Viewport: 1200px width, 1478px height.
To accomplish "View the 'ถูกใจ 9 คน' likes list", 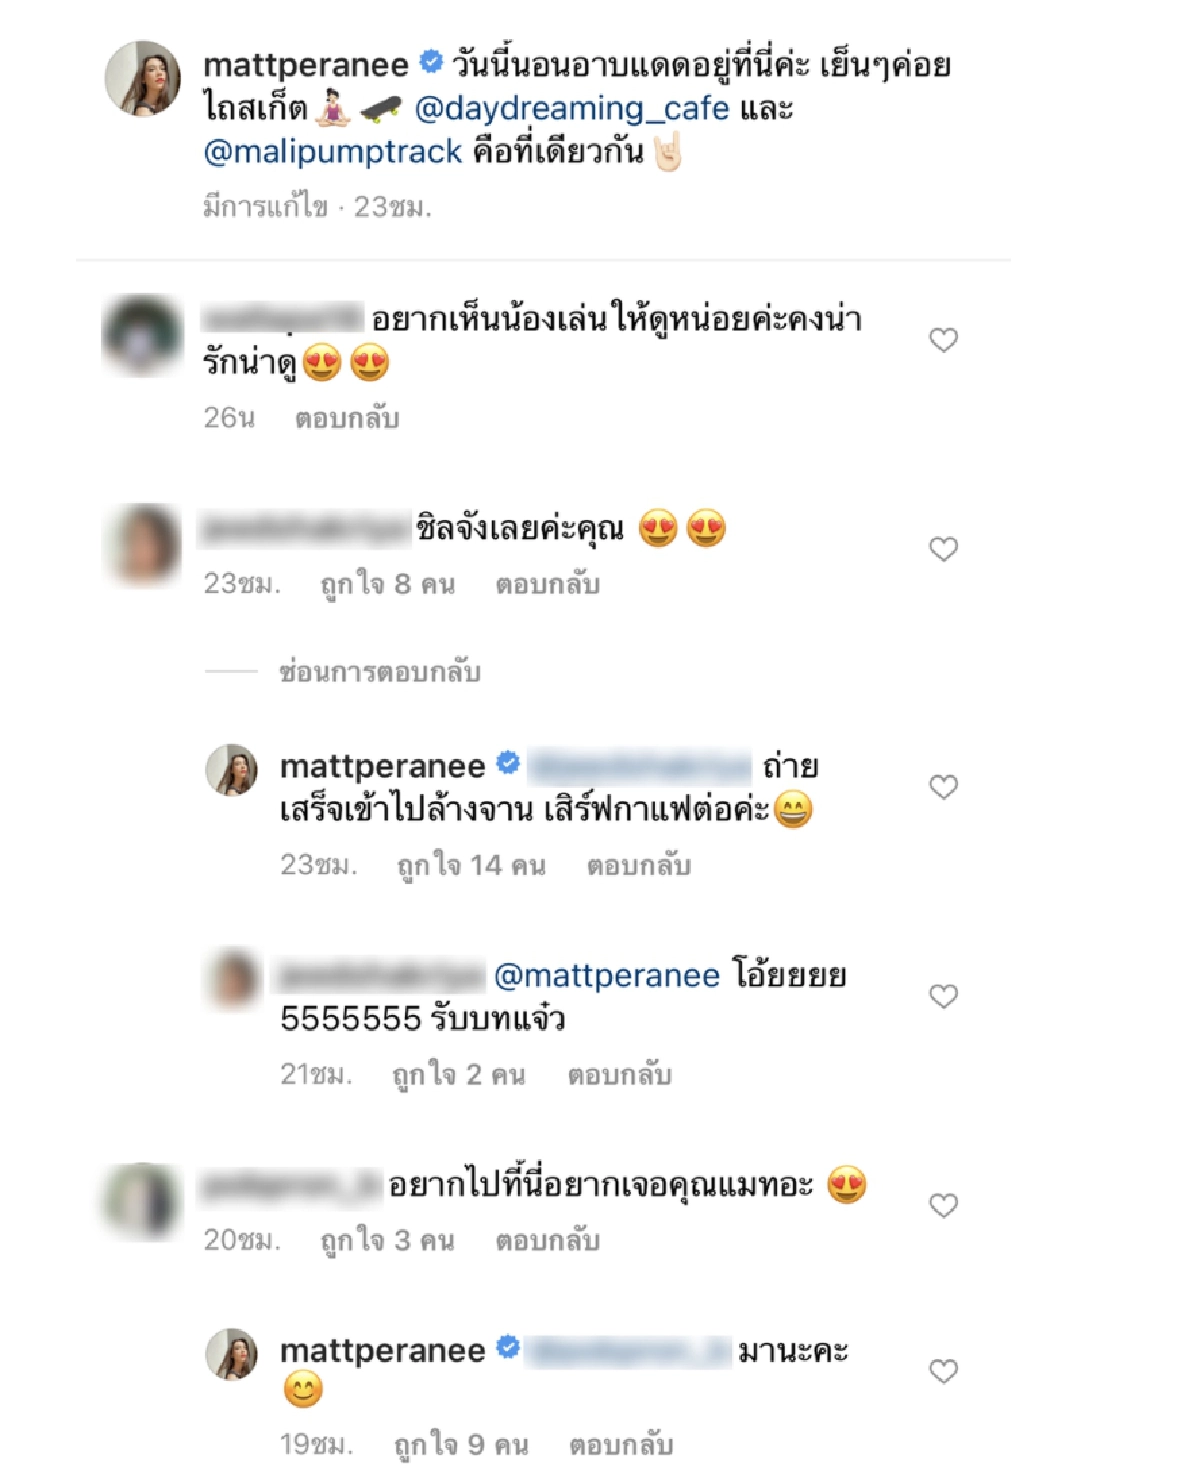I will coord(461,1445).
